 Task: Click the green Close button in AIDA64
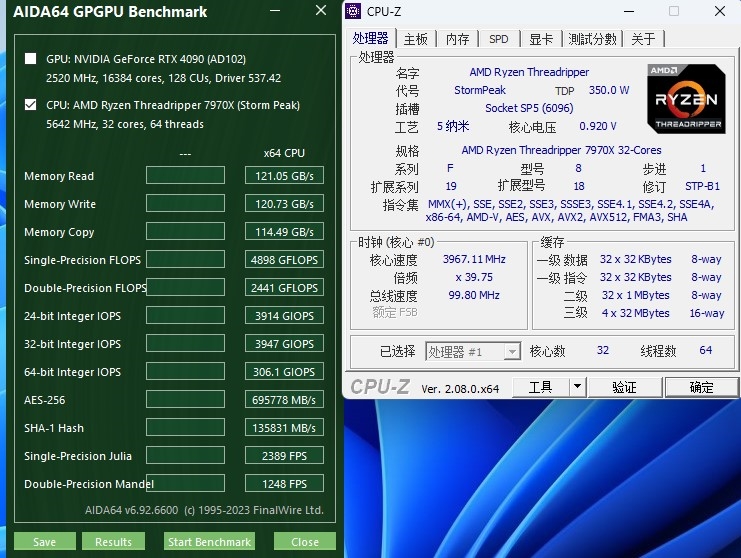coord(305,541)
